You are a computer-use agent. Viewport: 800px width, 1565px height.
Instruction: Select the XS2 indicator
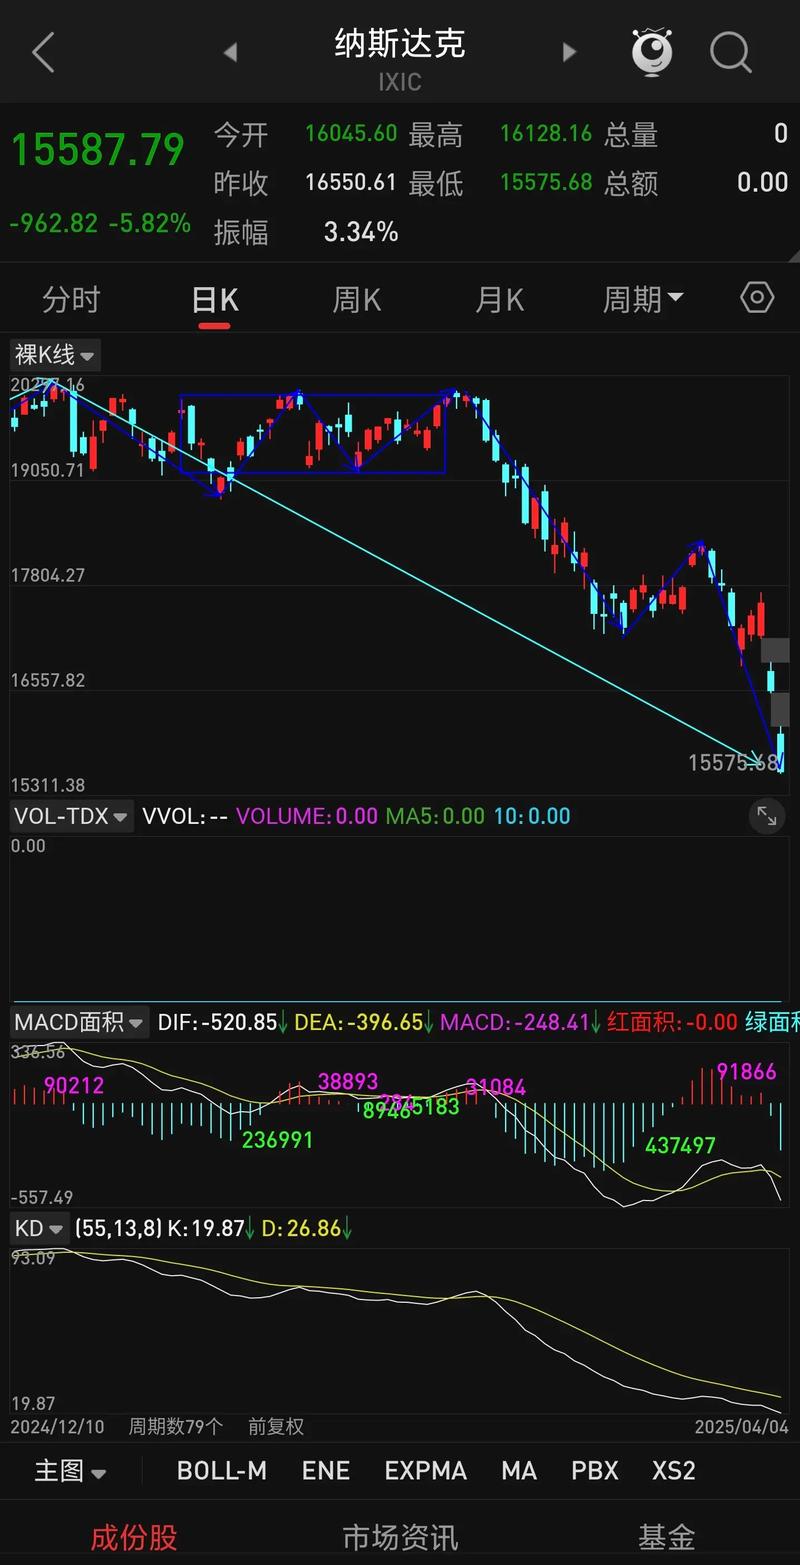[x=674, y=1471]
